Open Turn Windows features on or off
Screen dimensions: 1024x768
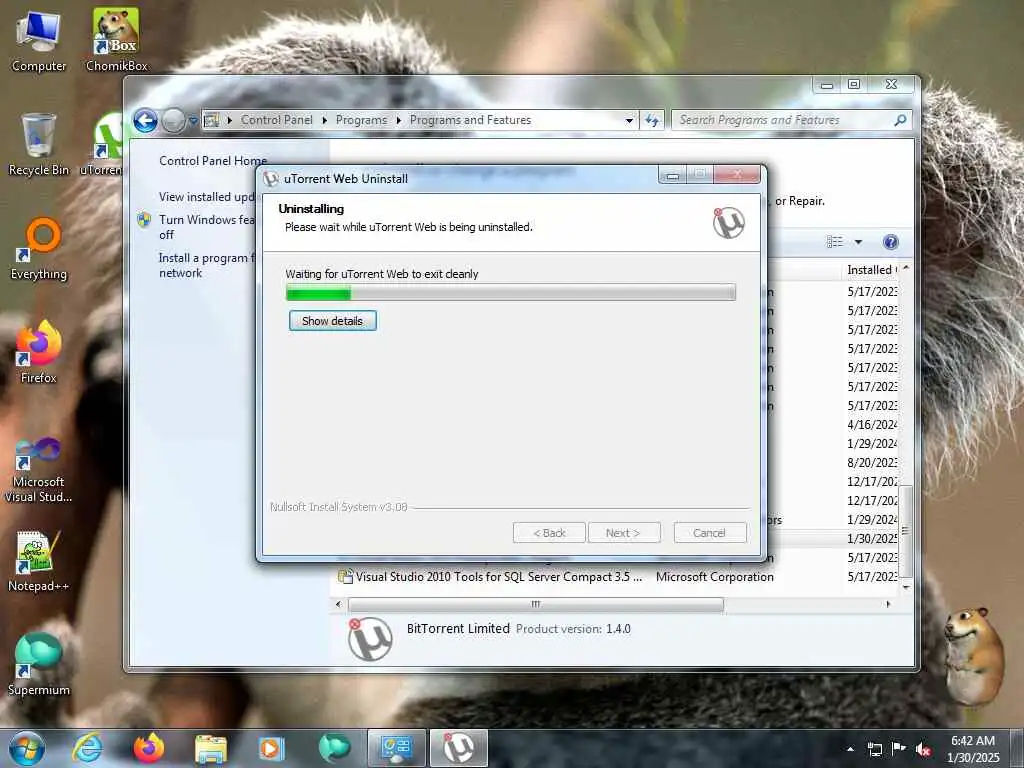point(206,227)
